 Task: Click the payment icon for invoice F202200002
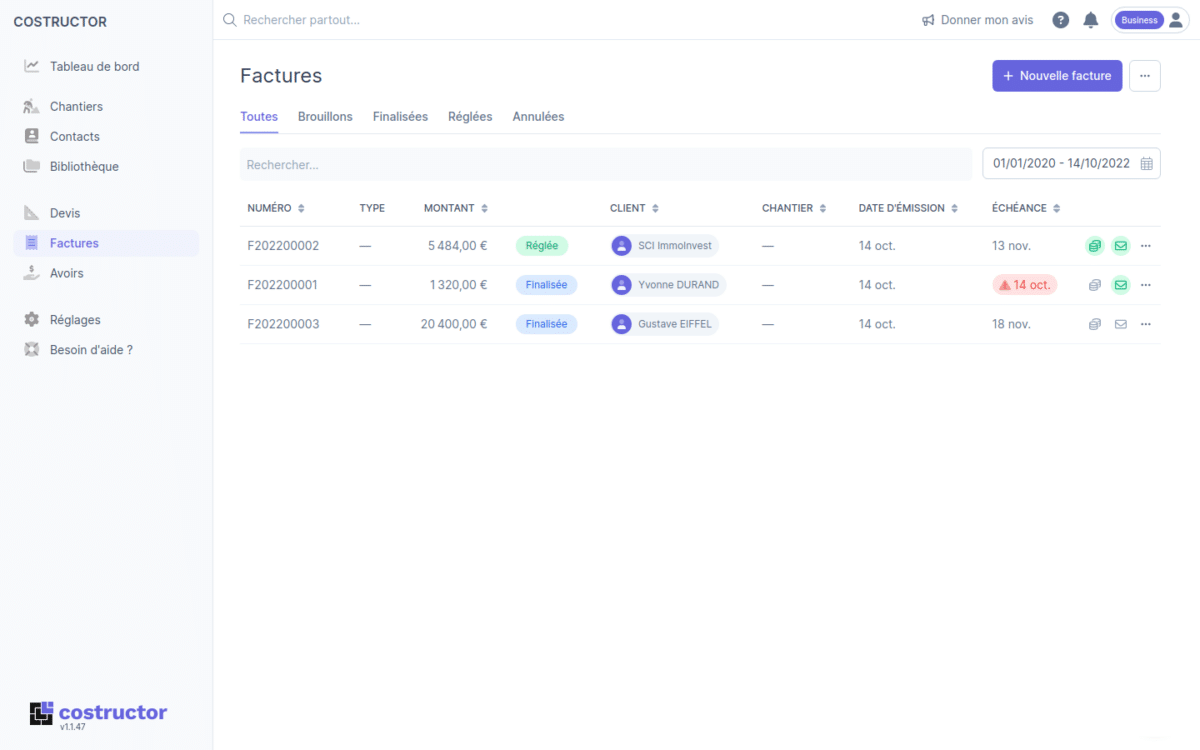pos(1095,246)
